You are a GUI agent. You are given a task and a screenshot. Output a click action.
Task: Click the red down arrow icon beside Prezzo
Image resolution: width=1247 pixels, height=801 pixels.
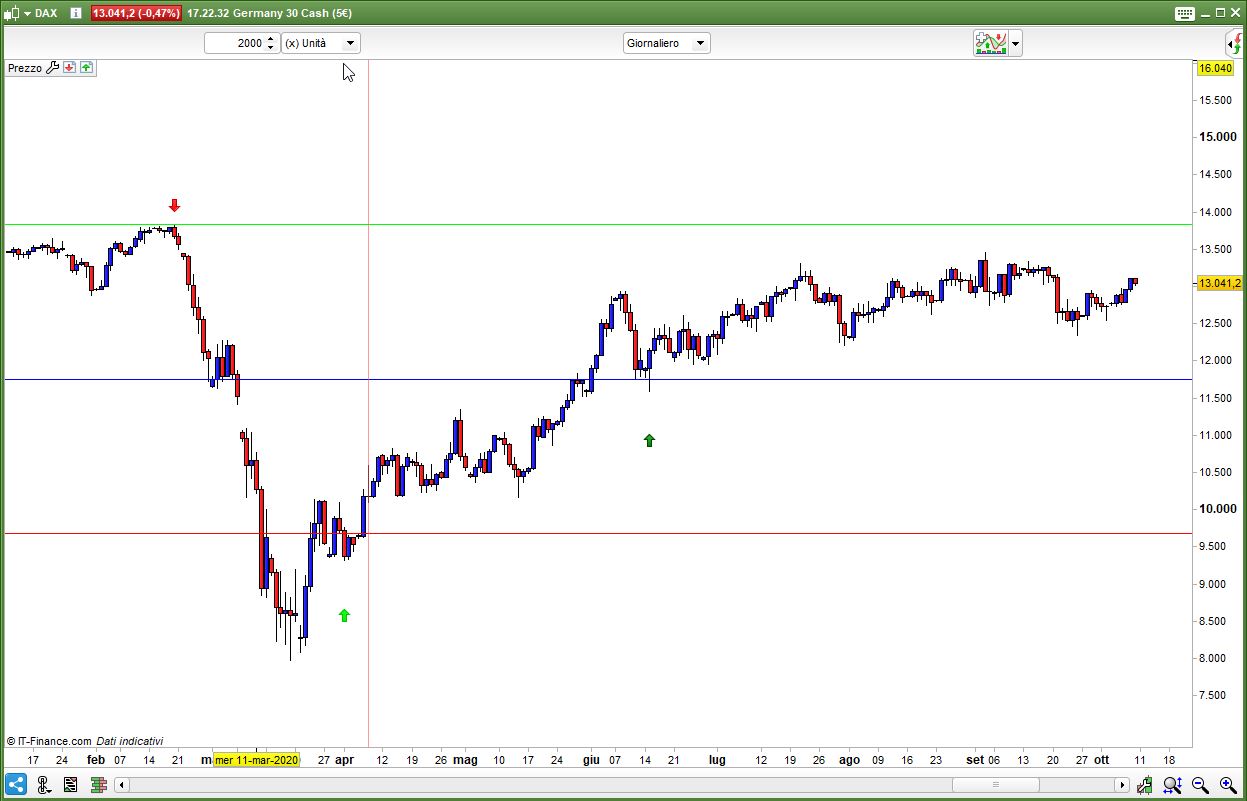click(x=69, y=68)
